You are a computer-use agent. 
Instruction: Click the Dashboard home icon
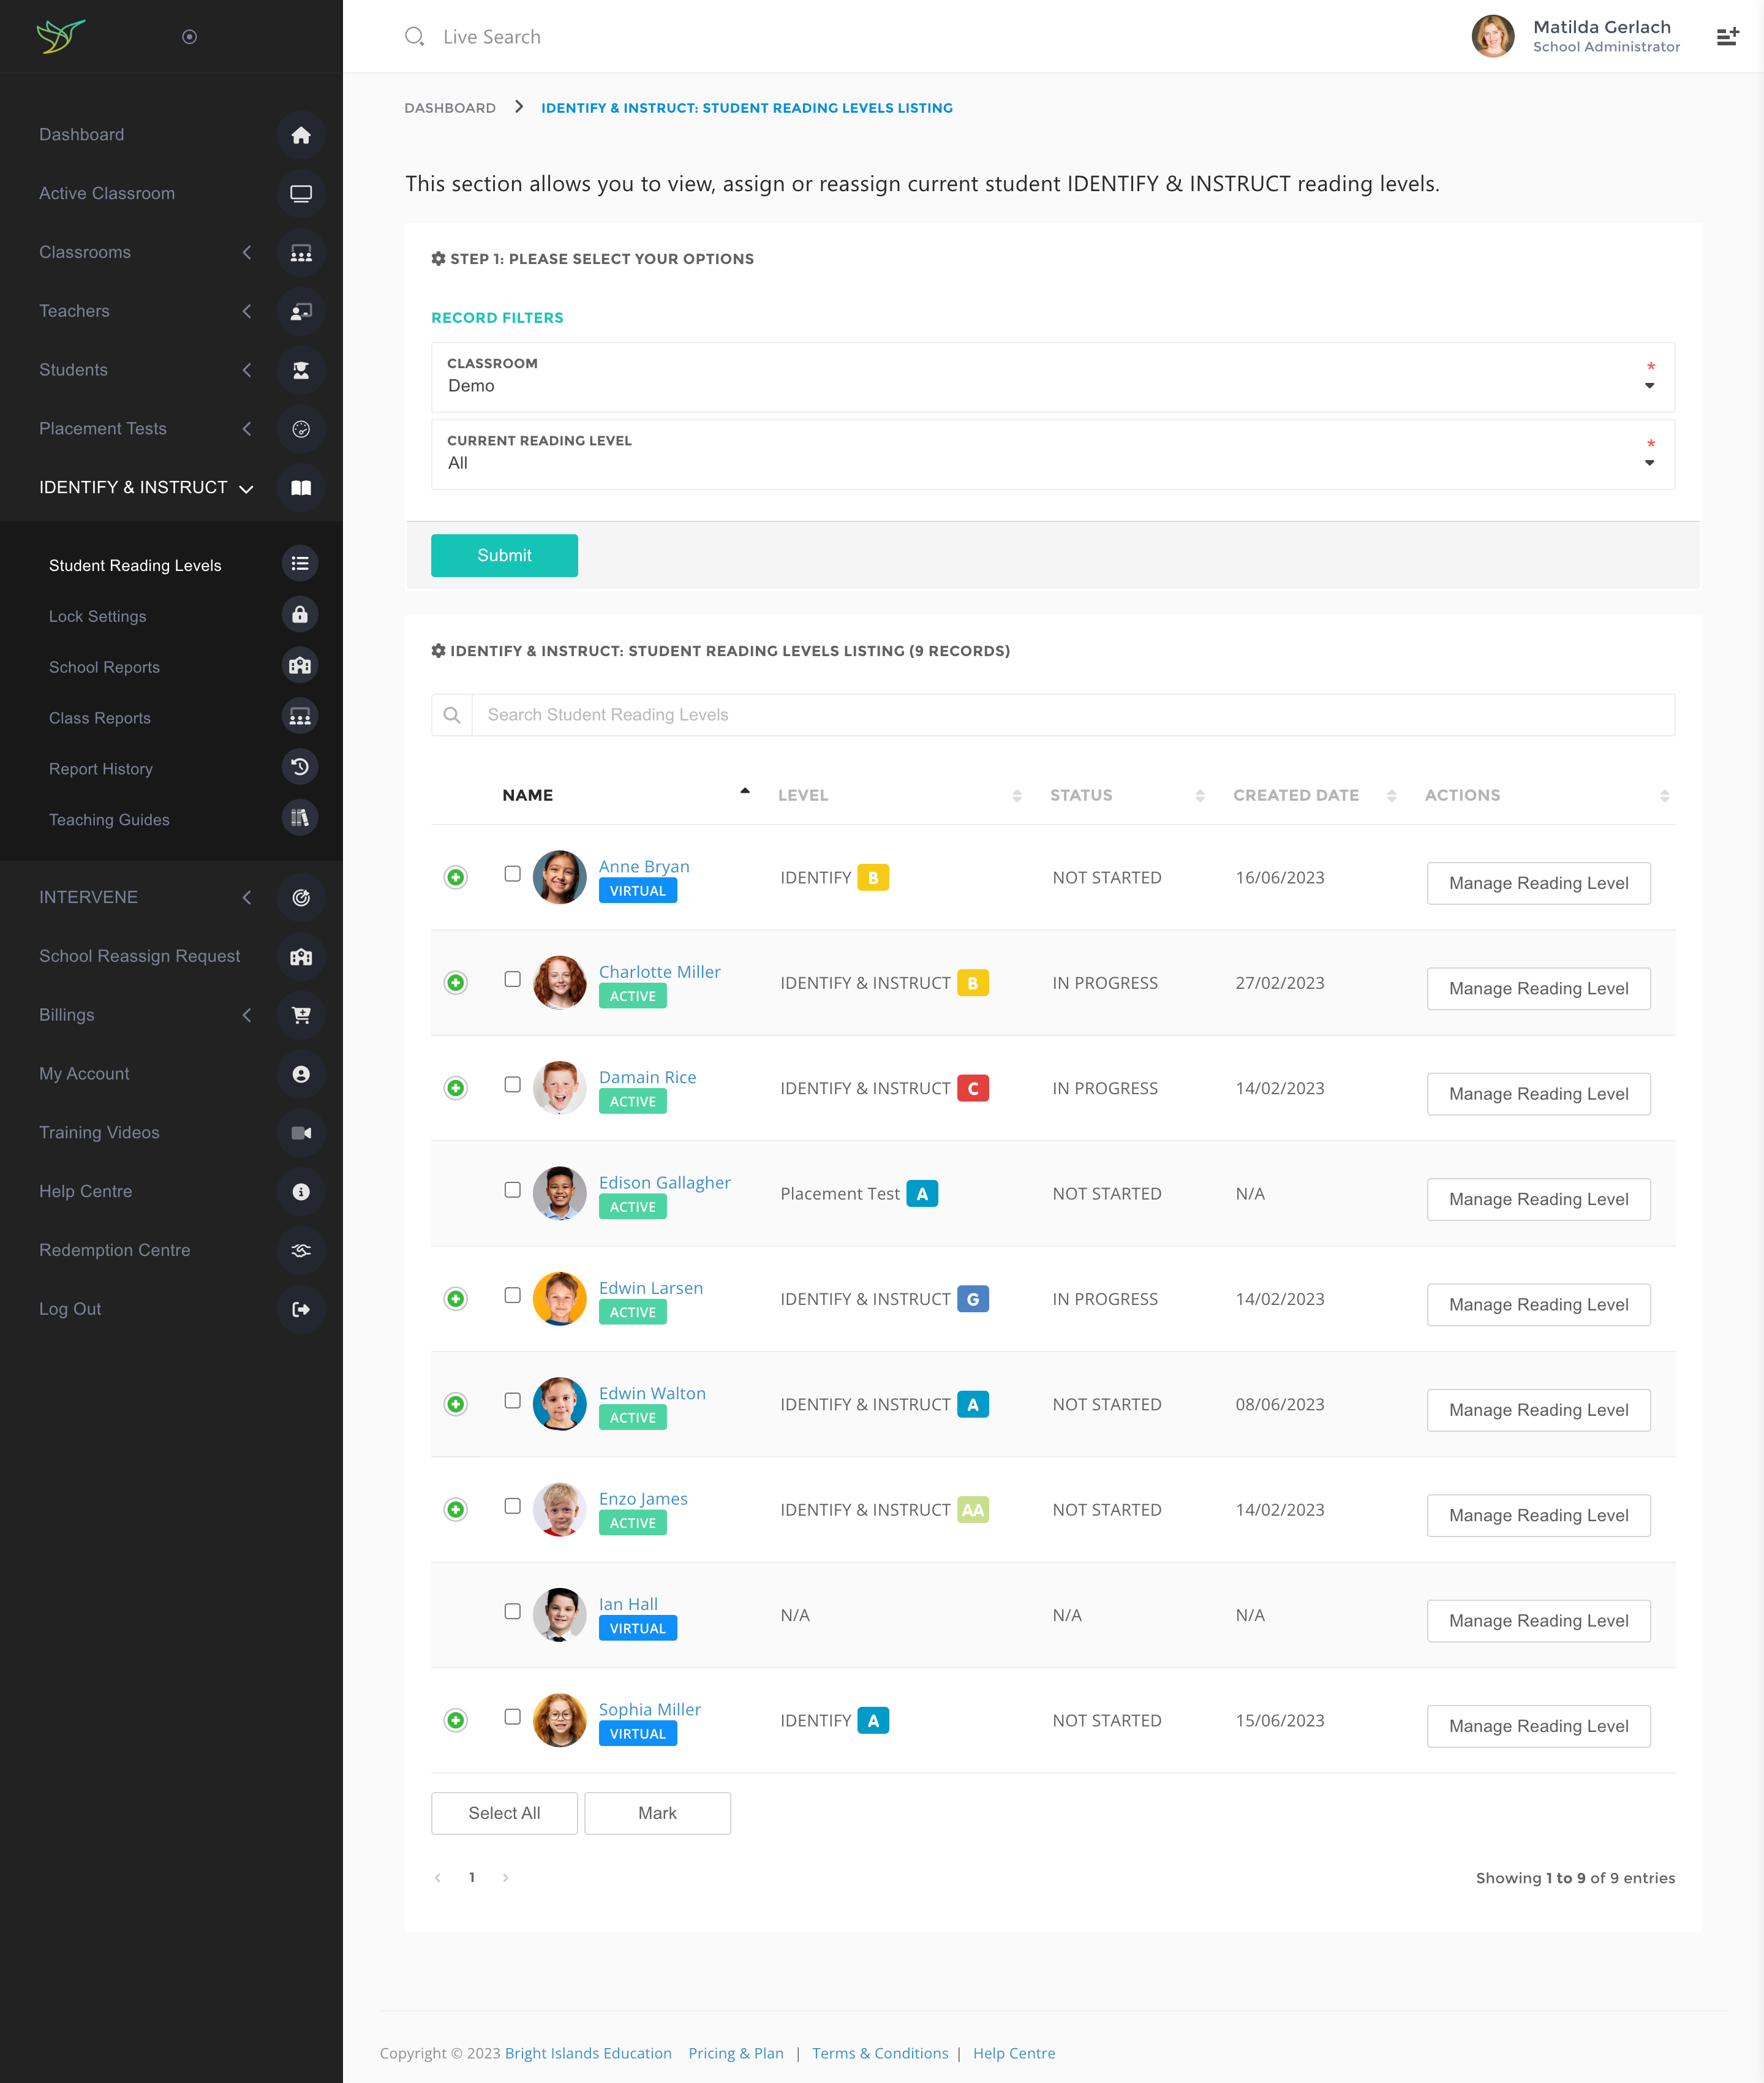pos(300,135)
